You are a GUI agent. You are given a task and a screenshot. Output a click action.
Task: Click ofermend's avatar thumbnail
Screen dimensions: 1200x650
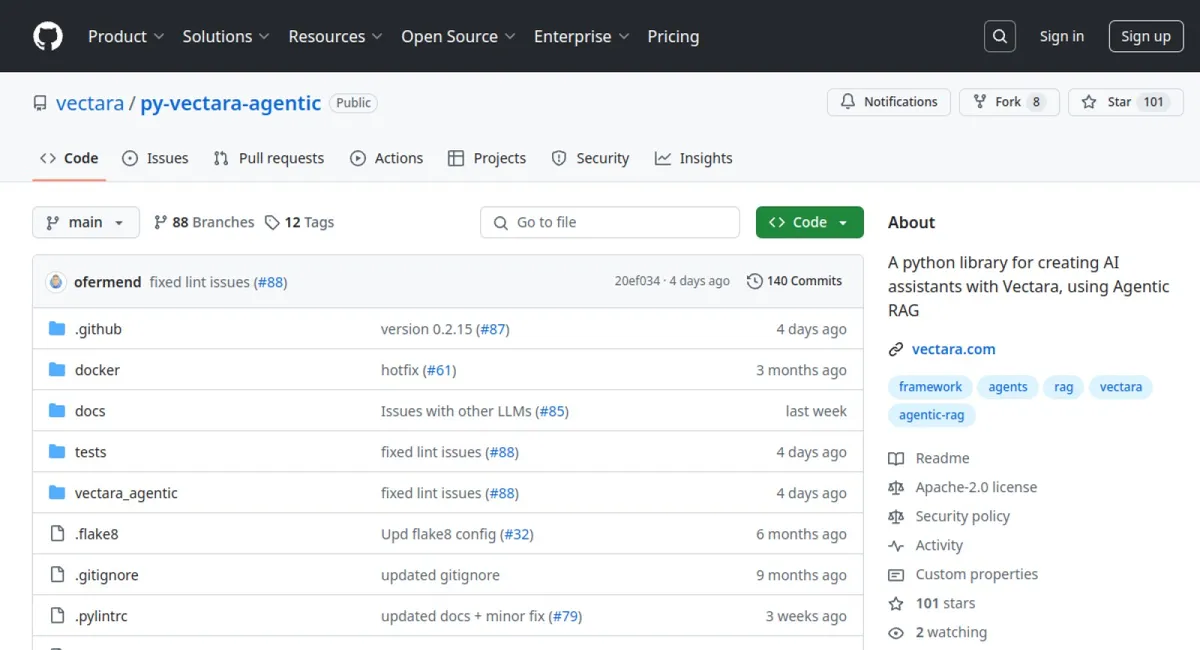pos(56,282)
